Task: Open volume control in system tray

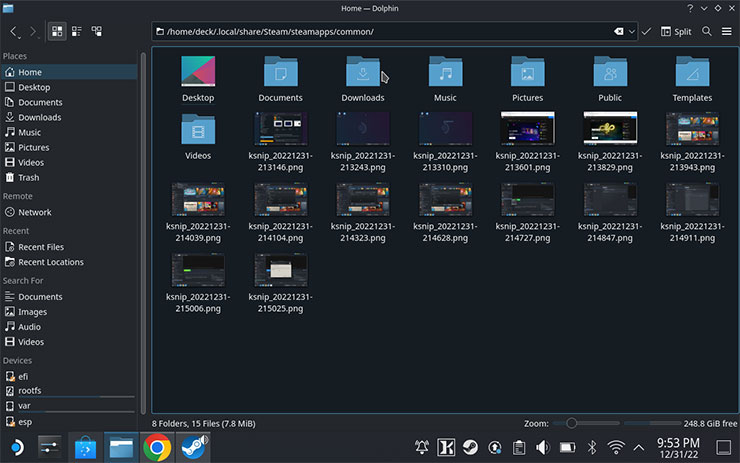Action: [543, 447]
